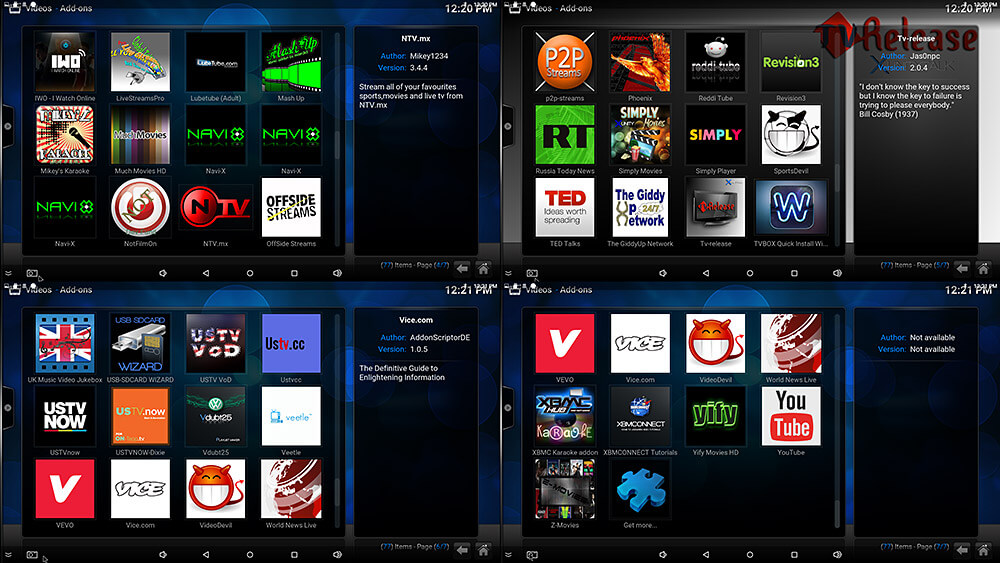Open the Vdubt25 add-on
Image resolution: width=1000 pixels, height=563 pixels.
tap(216, 416)
